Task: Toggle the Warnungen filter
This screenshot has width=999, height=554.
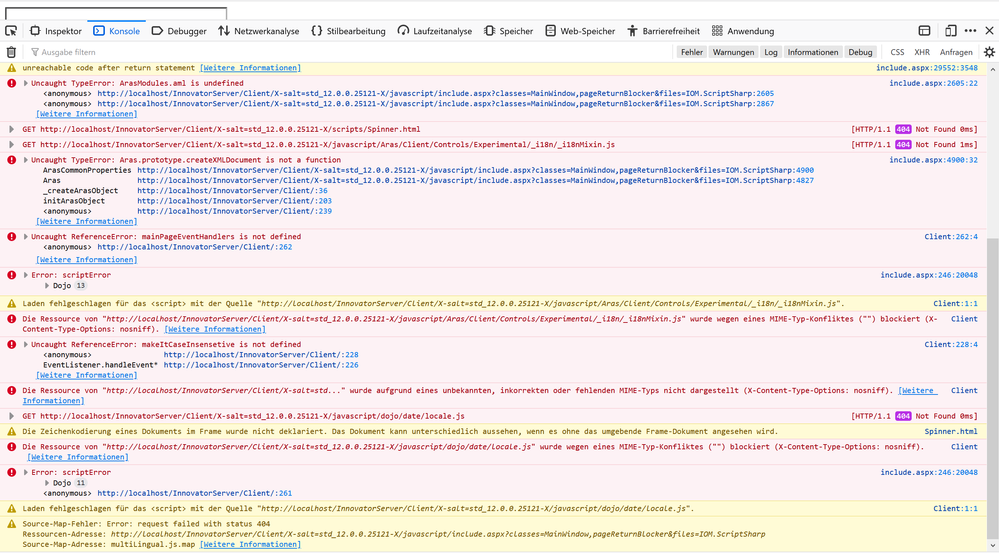Action: (733, 52)
